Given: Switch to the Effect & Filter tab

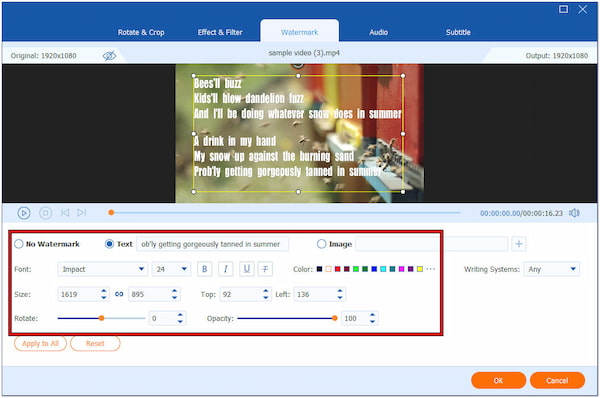Looking at the screenshot, I should tap(220, 33).
